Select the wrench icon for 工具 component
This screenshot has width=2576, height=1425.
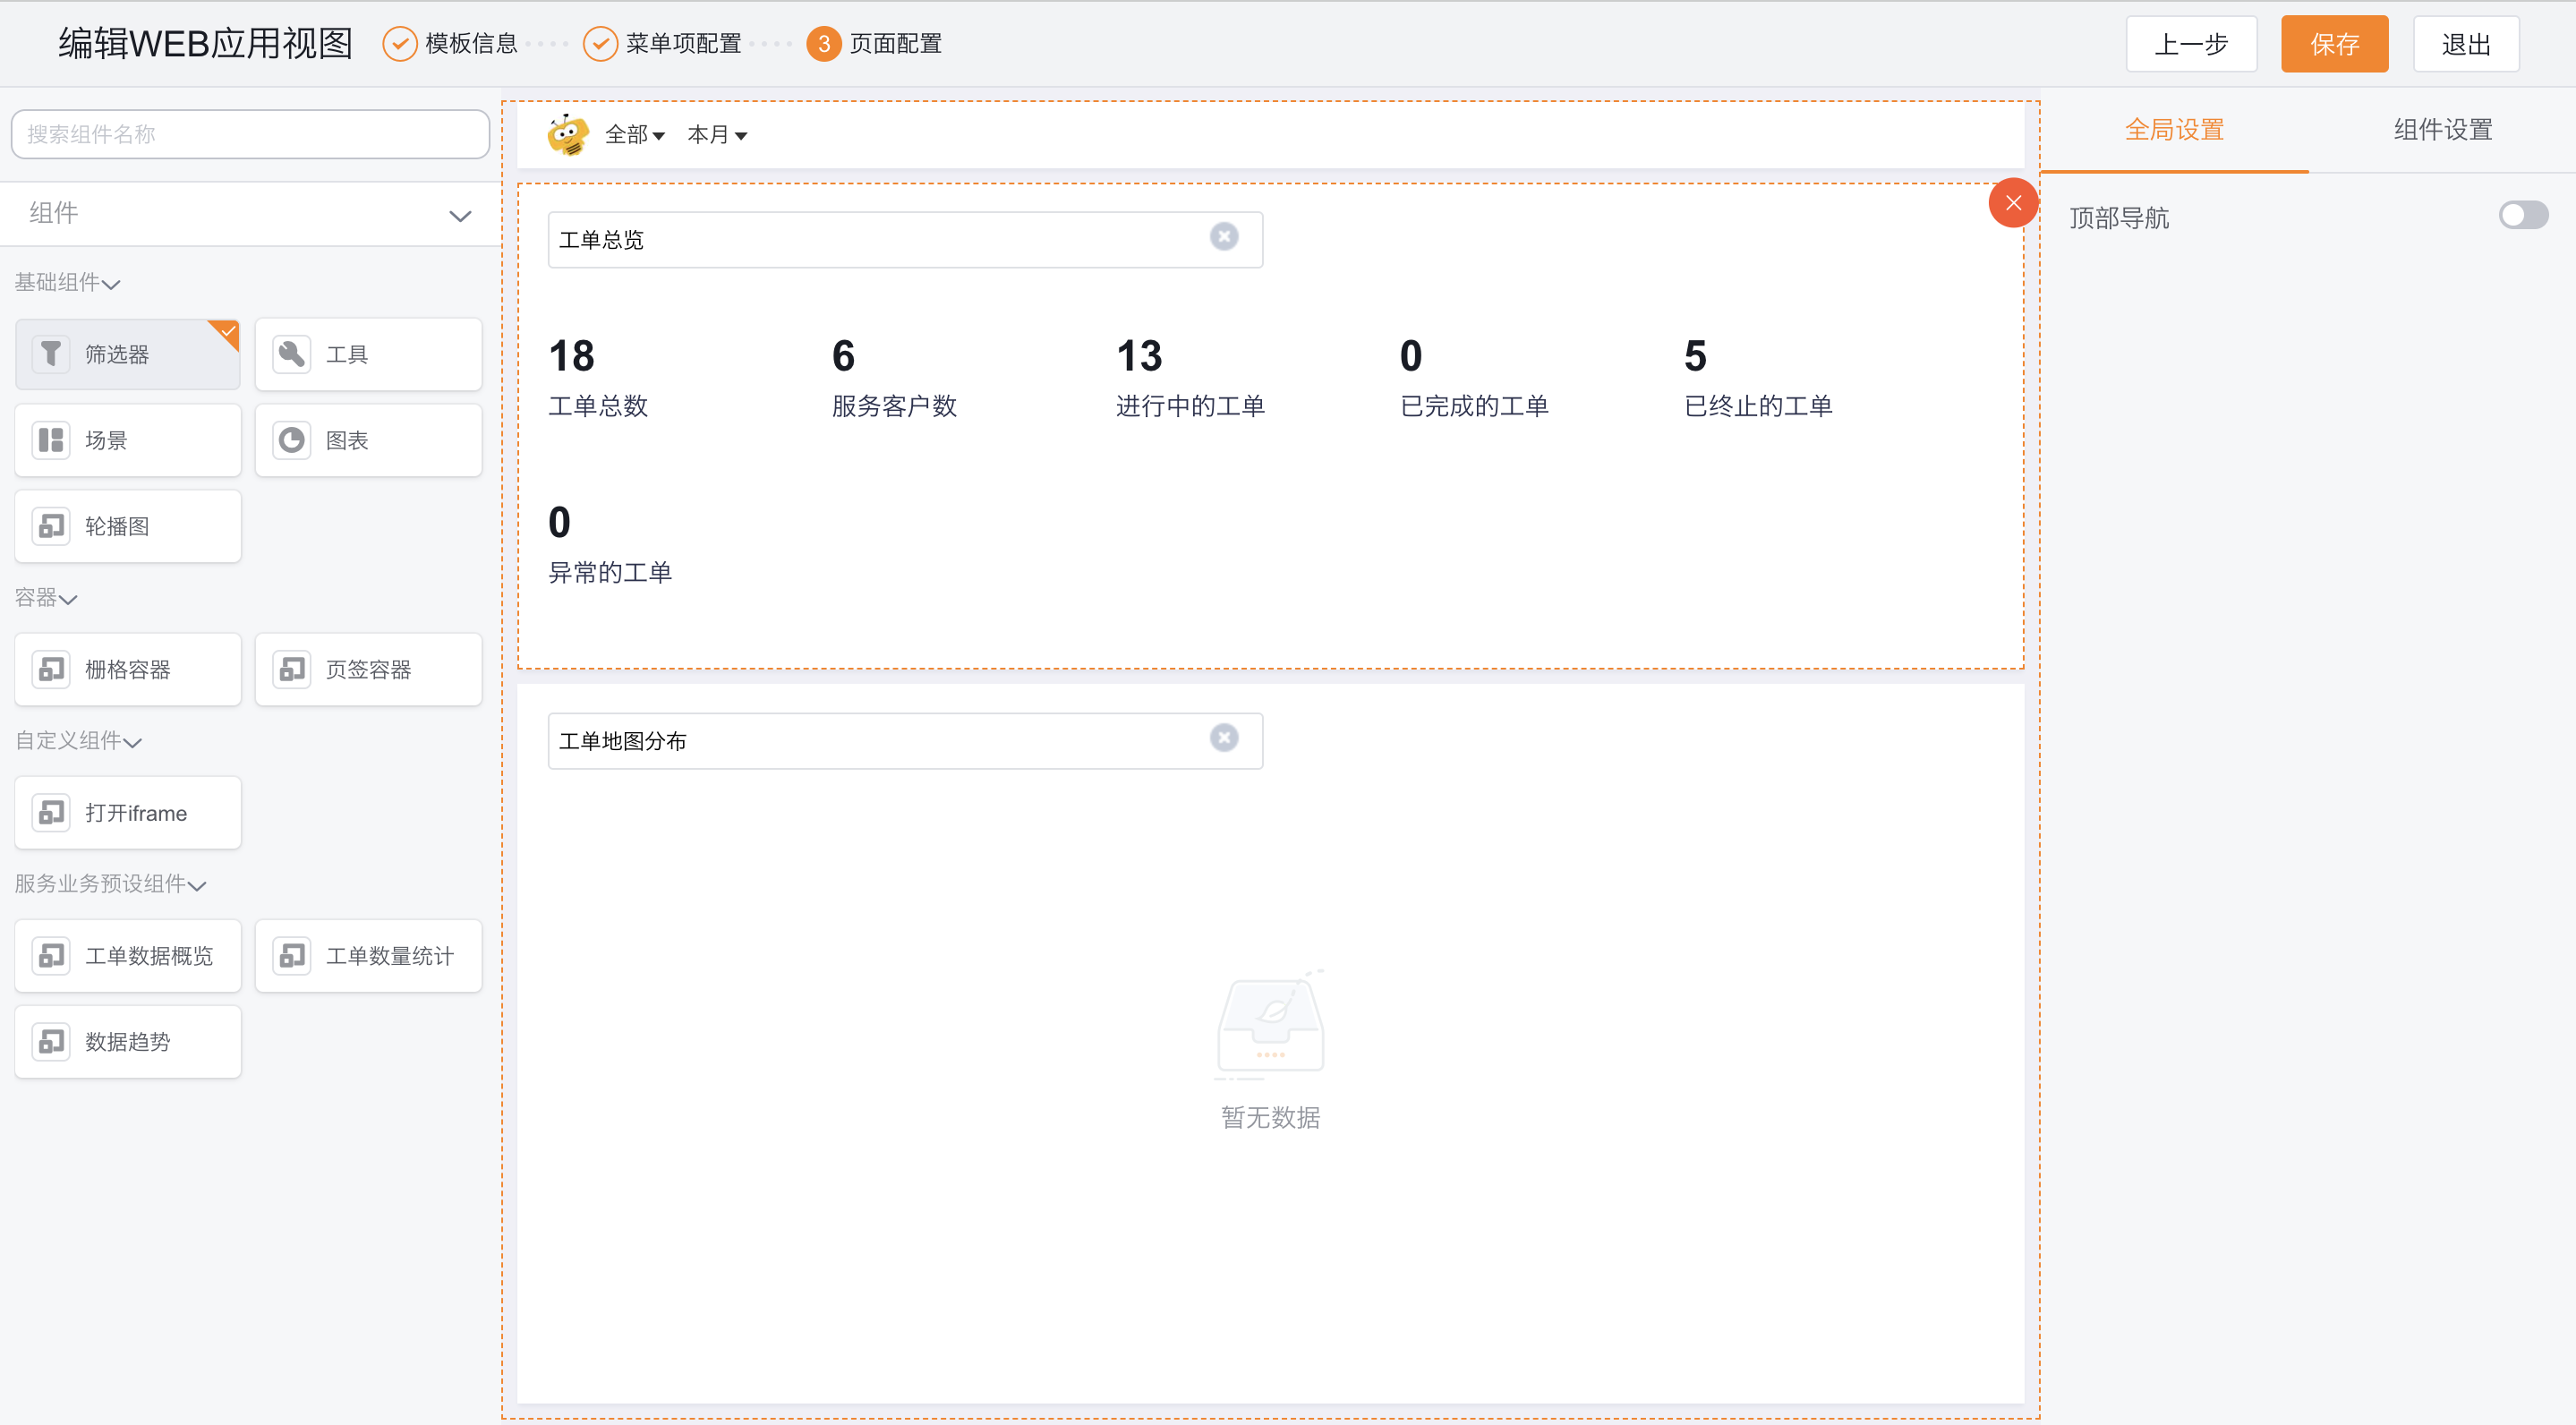(292, 354)
